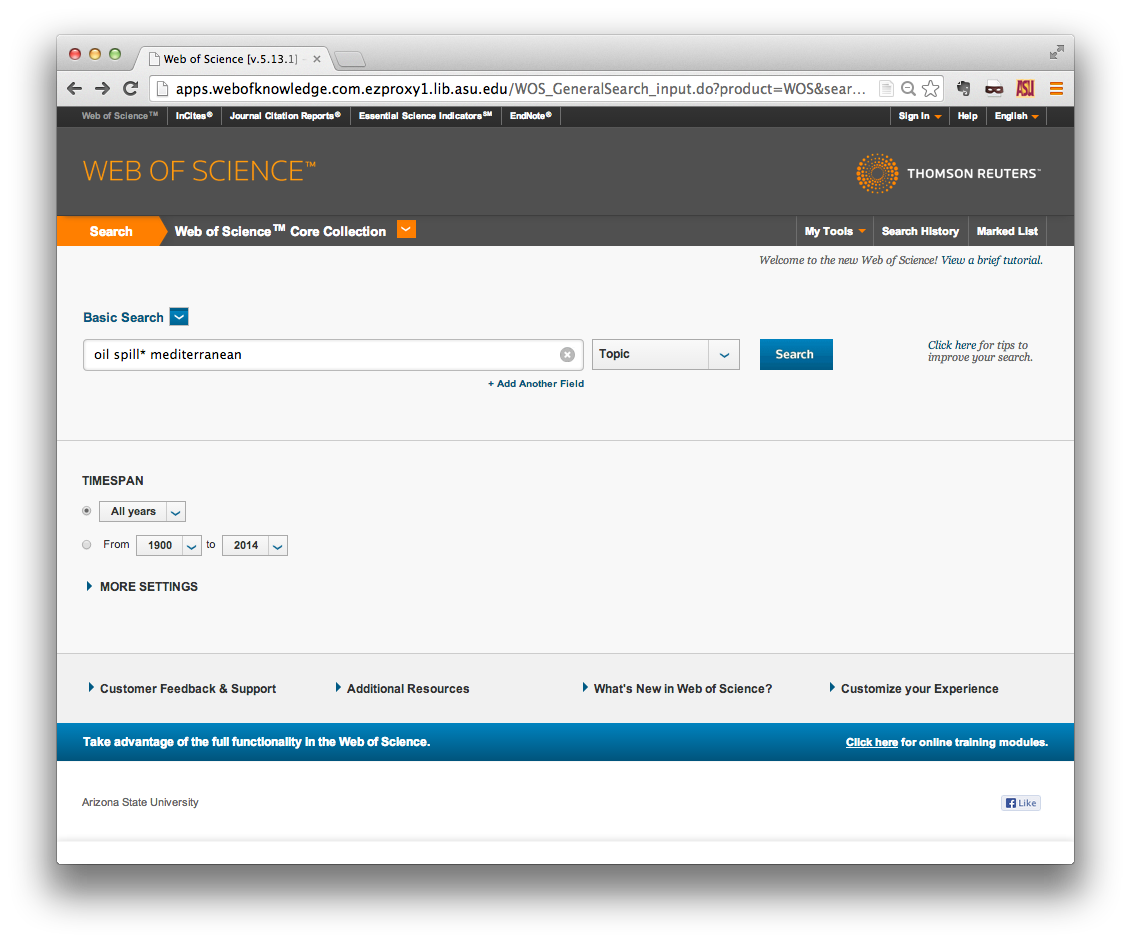Open the zoom magnifier icon in address bar
This screenshot has width=1131, height=943.
pos(909,89)
